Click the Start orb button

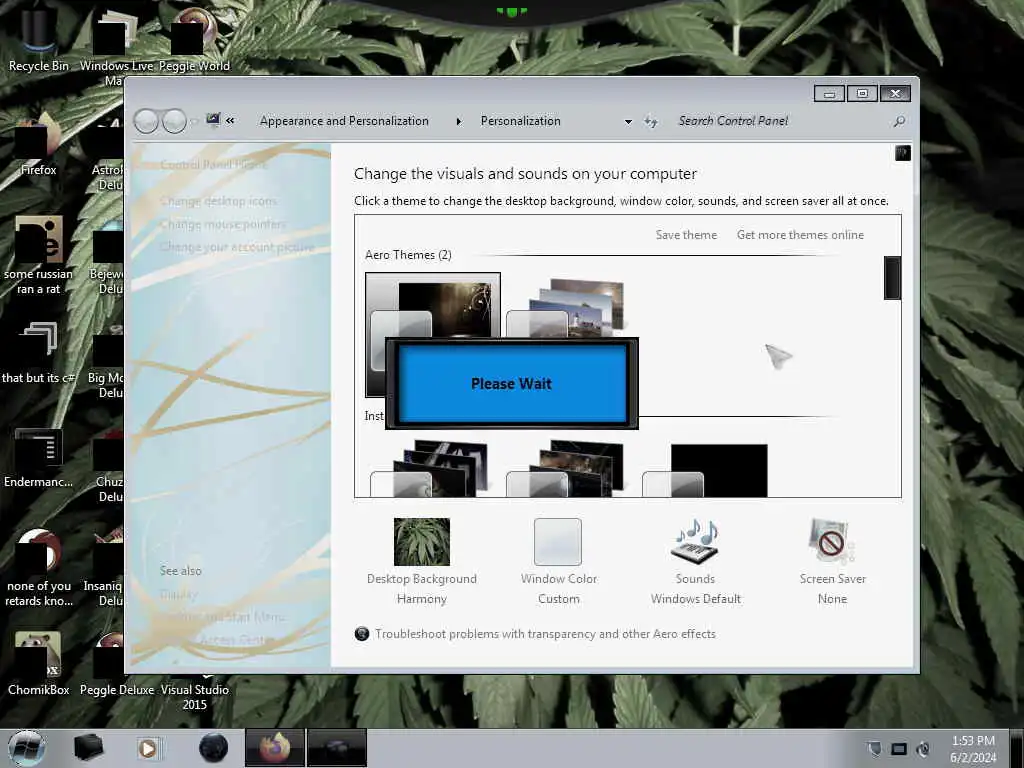(x=27, y=748)
